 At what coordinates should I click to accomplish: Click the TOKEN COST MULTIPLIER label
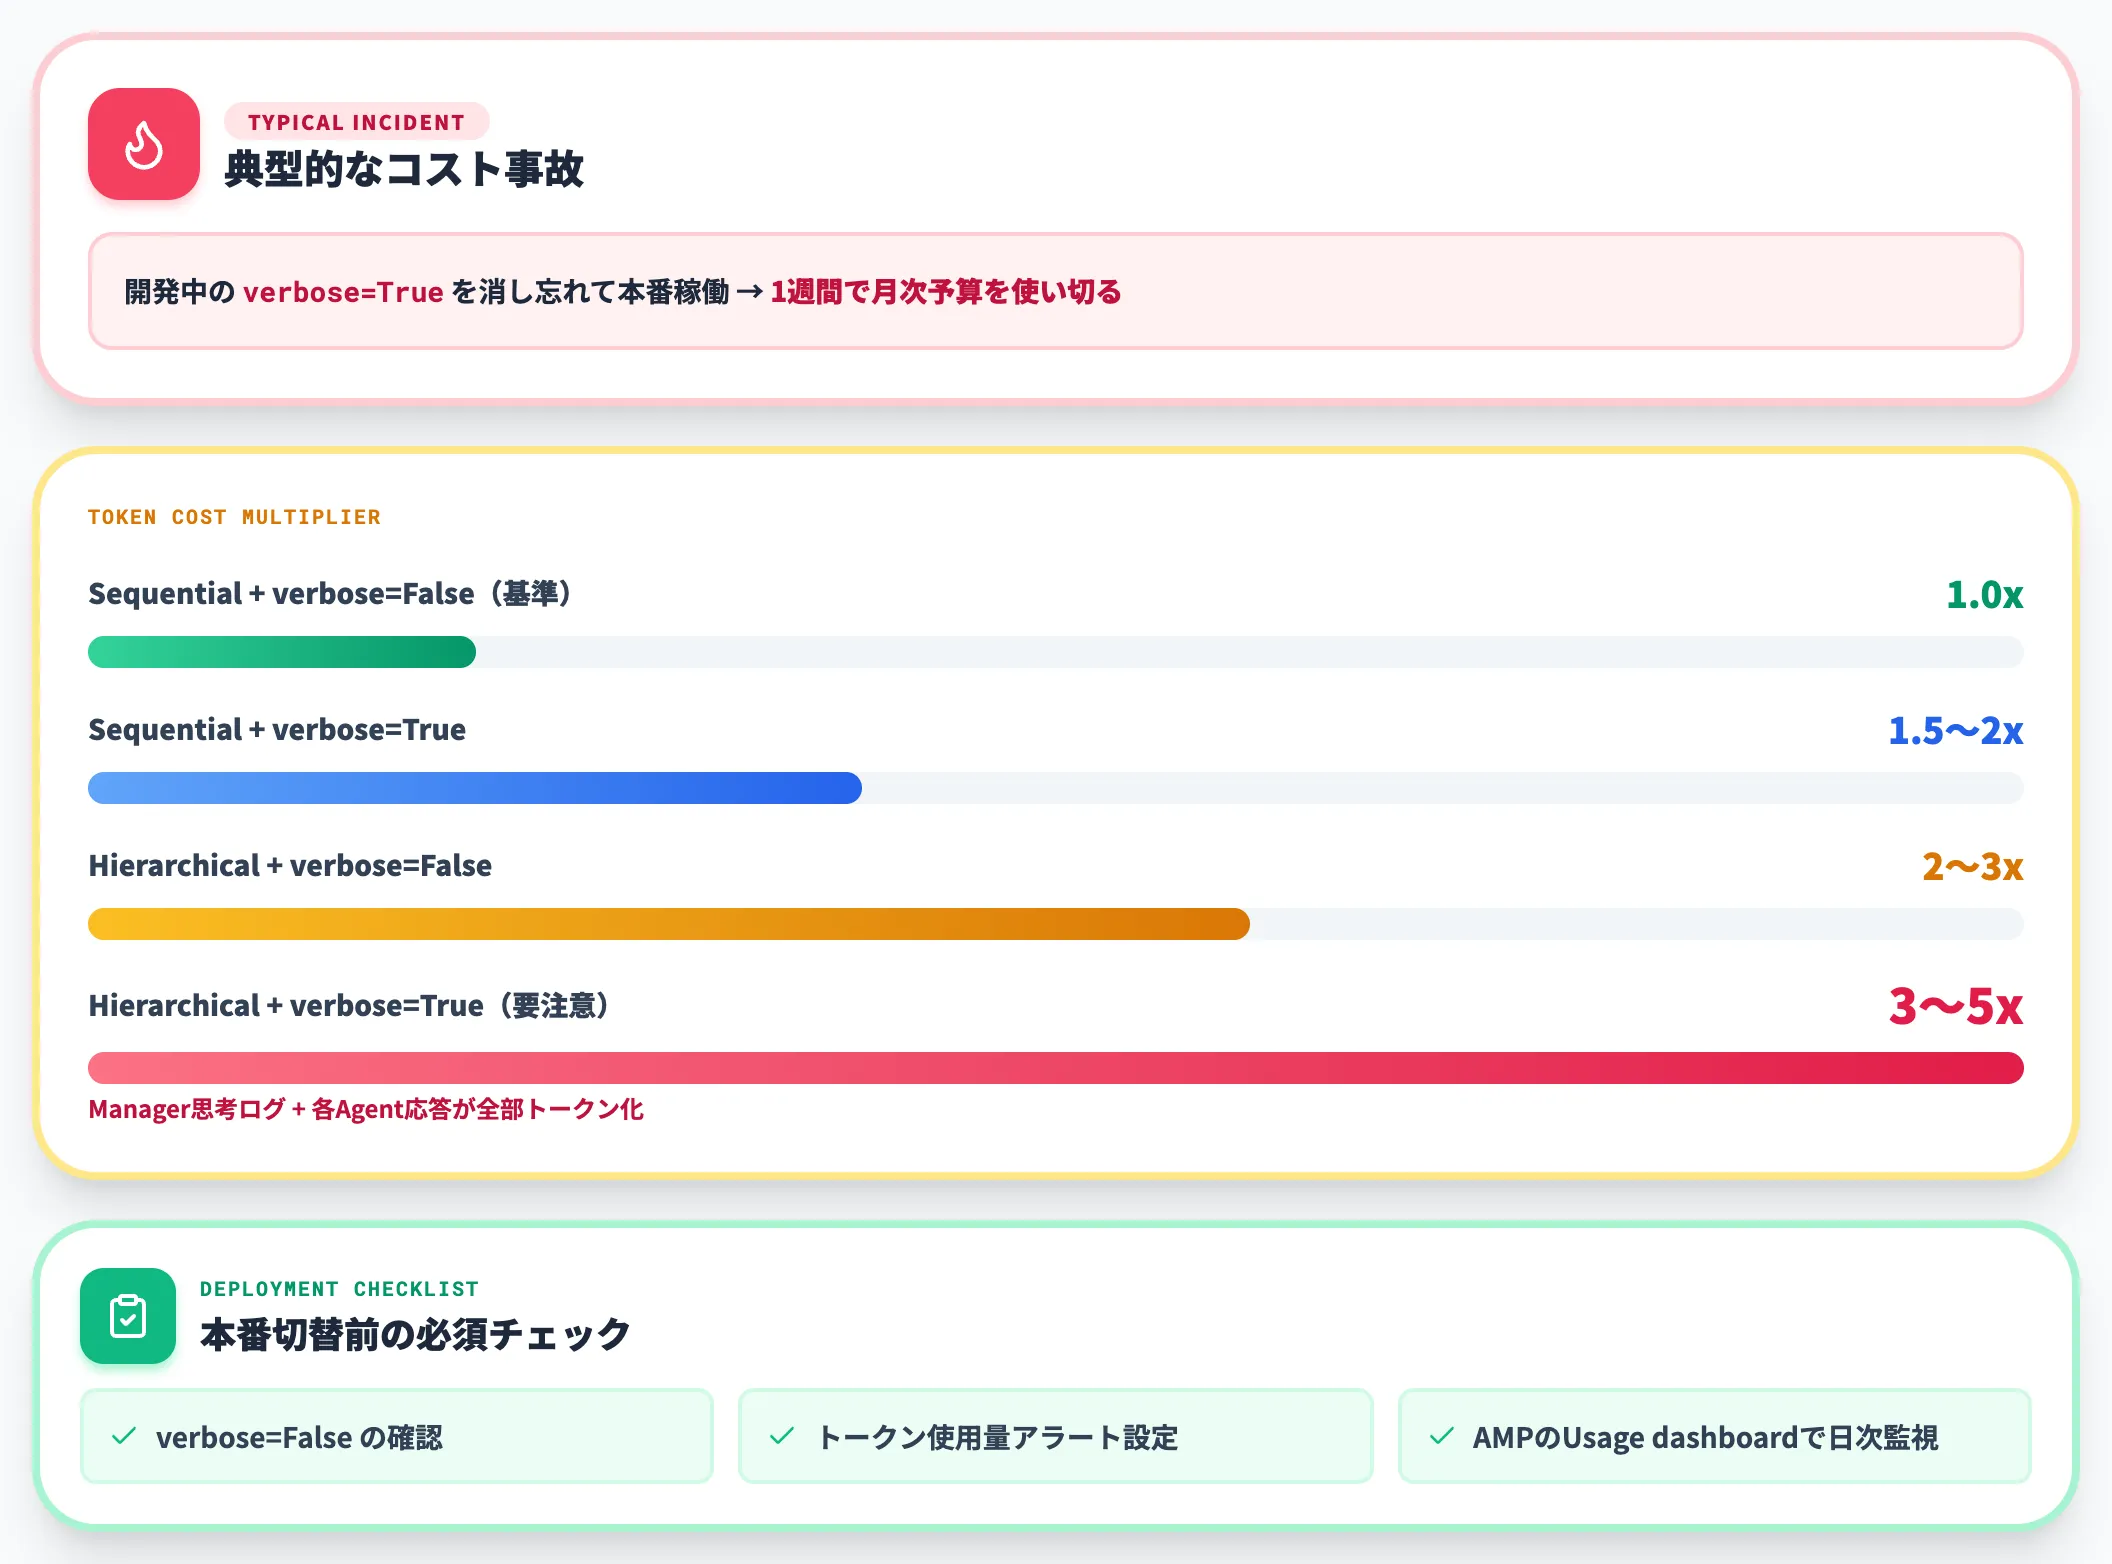pyautogui.click(x=234, y=517)
